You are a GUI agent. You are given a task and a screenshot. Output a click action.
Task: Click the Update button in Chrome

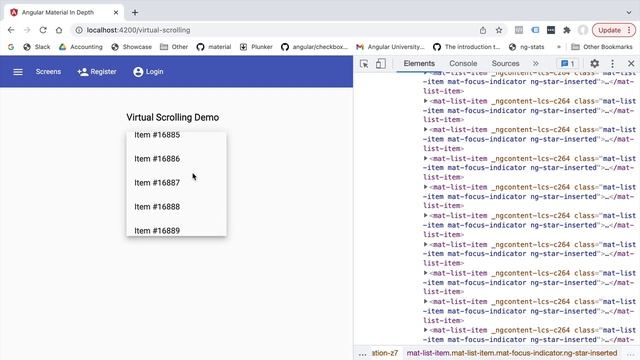tap(613, 30)
